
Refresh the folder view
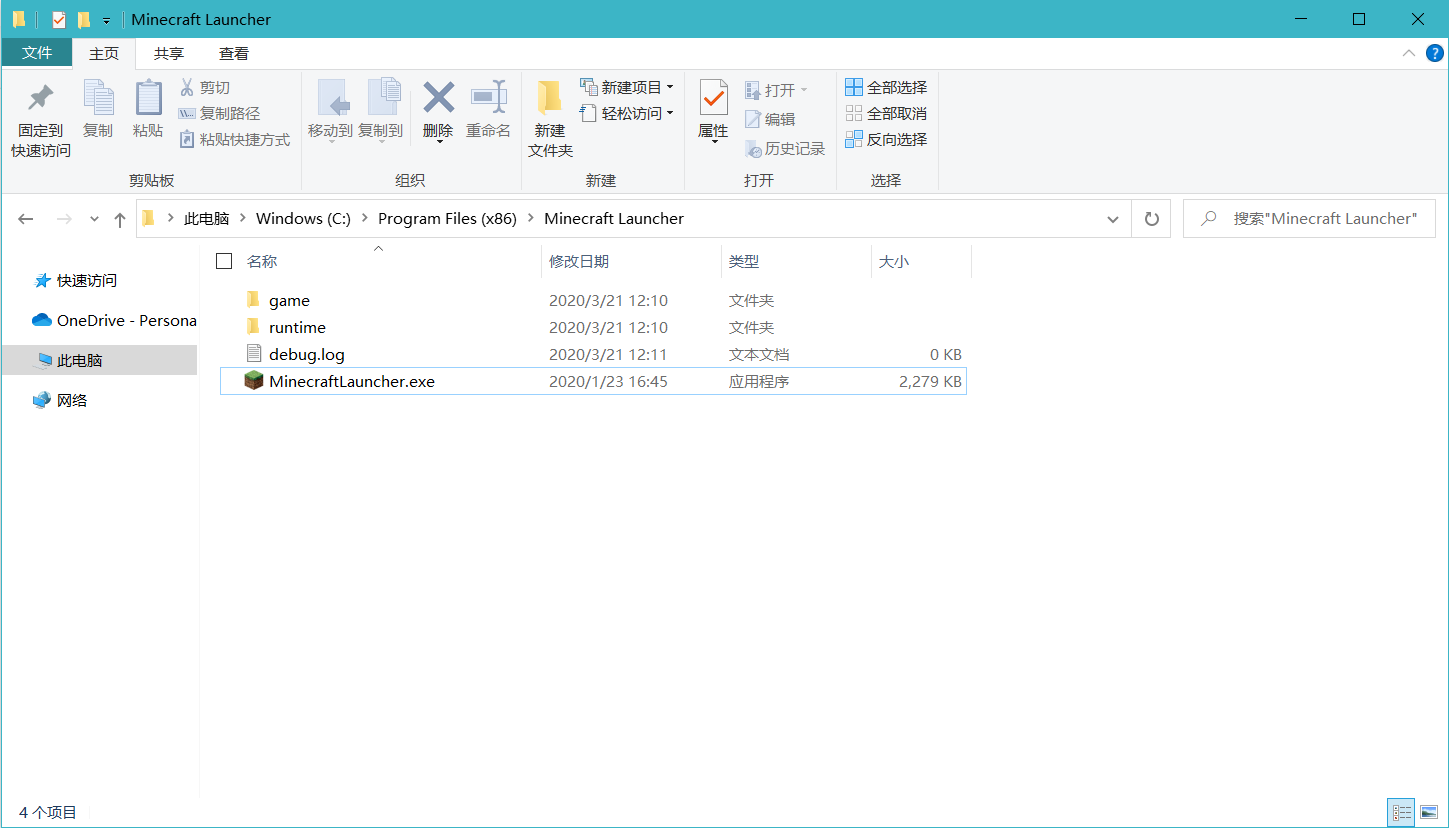tap(1151, 218)
